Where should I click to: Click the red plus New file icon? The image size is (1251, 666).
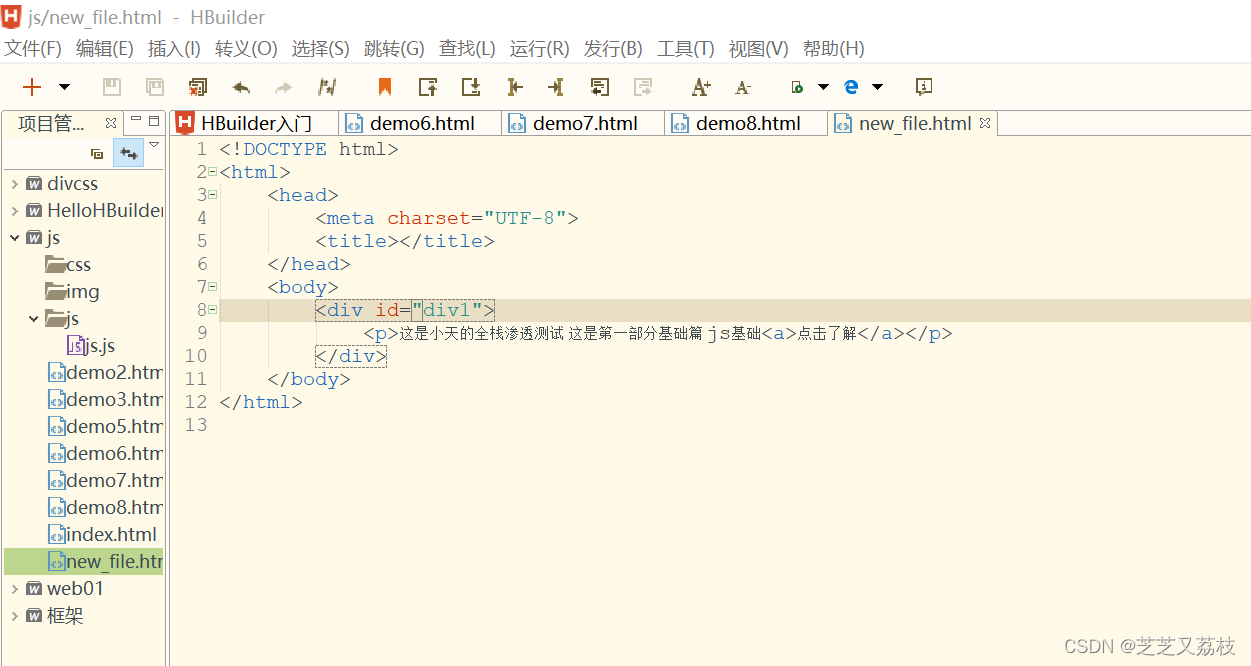tap(32, 87)
